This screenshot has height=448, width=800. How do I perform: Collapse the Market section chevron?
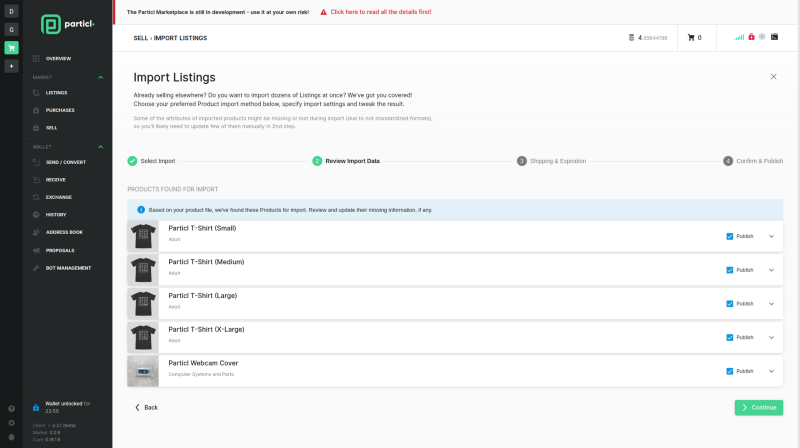[x=101, y=78]
